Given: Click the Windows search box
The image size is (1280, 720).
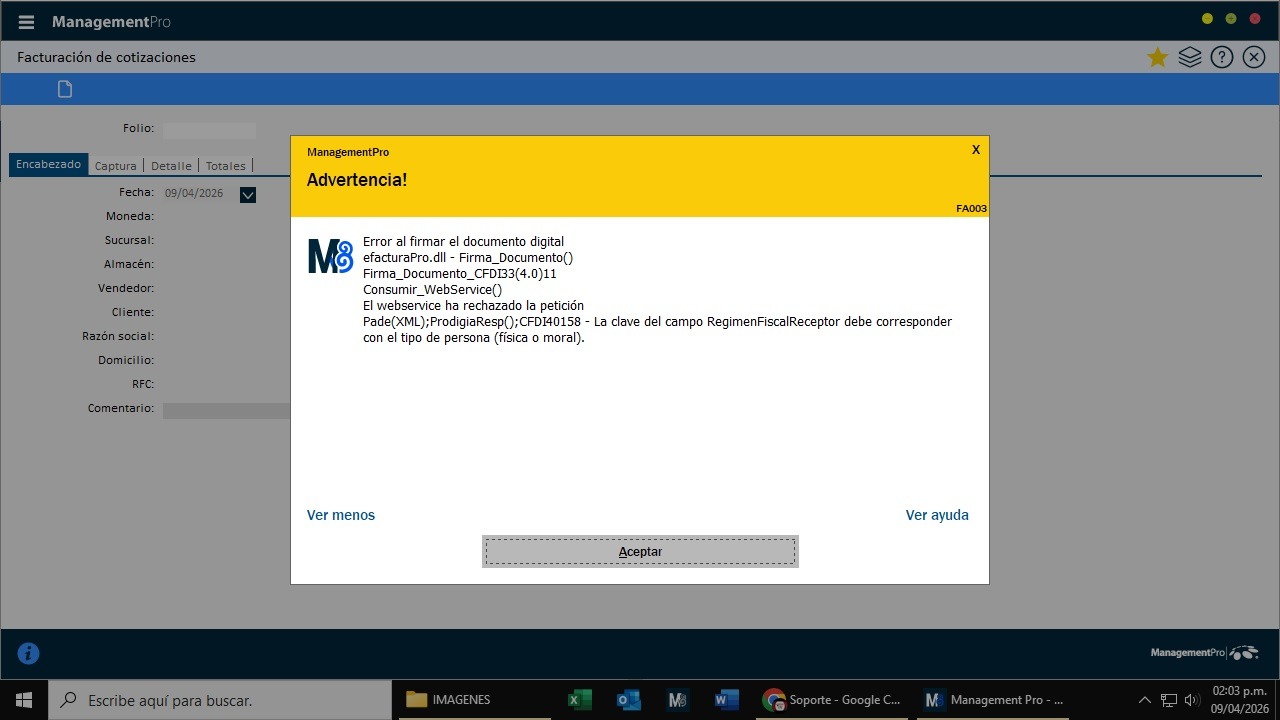Looking at the screenshot, I should click(x=220, y=700).
